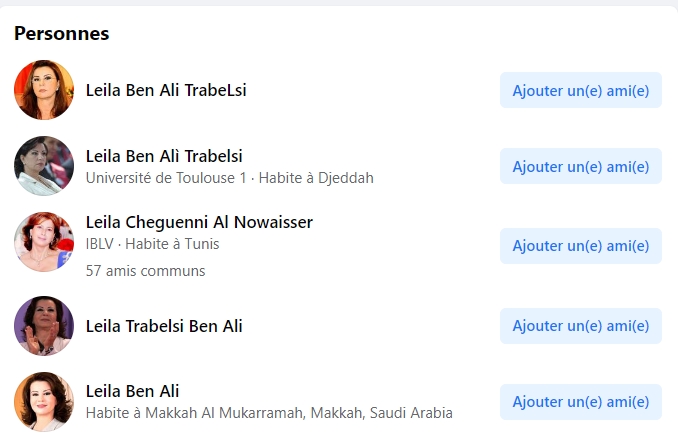678x441 pixels.
Task: Click the Personnes section heading
Action: [61, 33]
